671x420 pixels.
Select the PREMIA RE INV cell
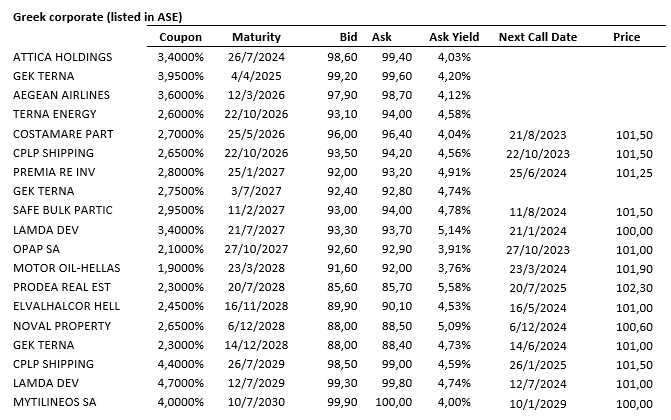55,172
